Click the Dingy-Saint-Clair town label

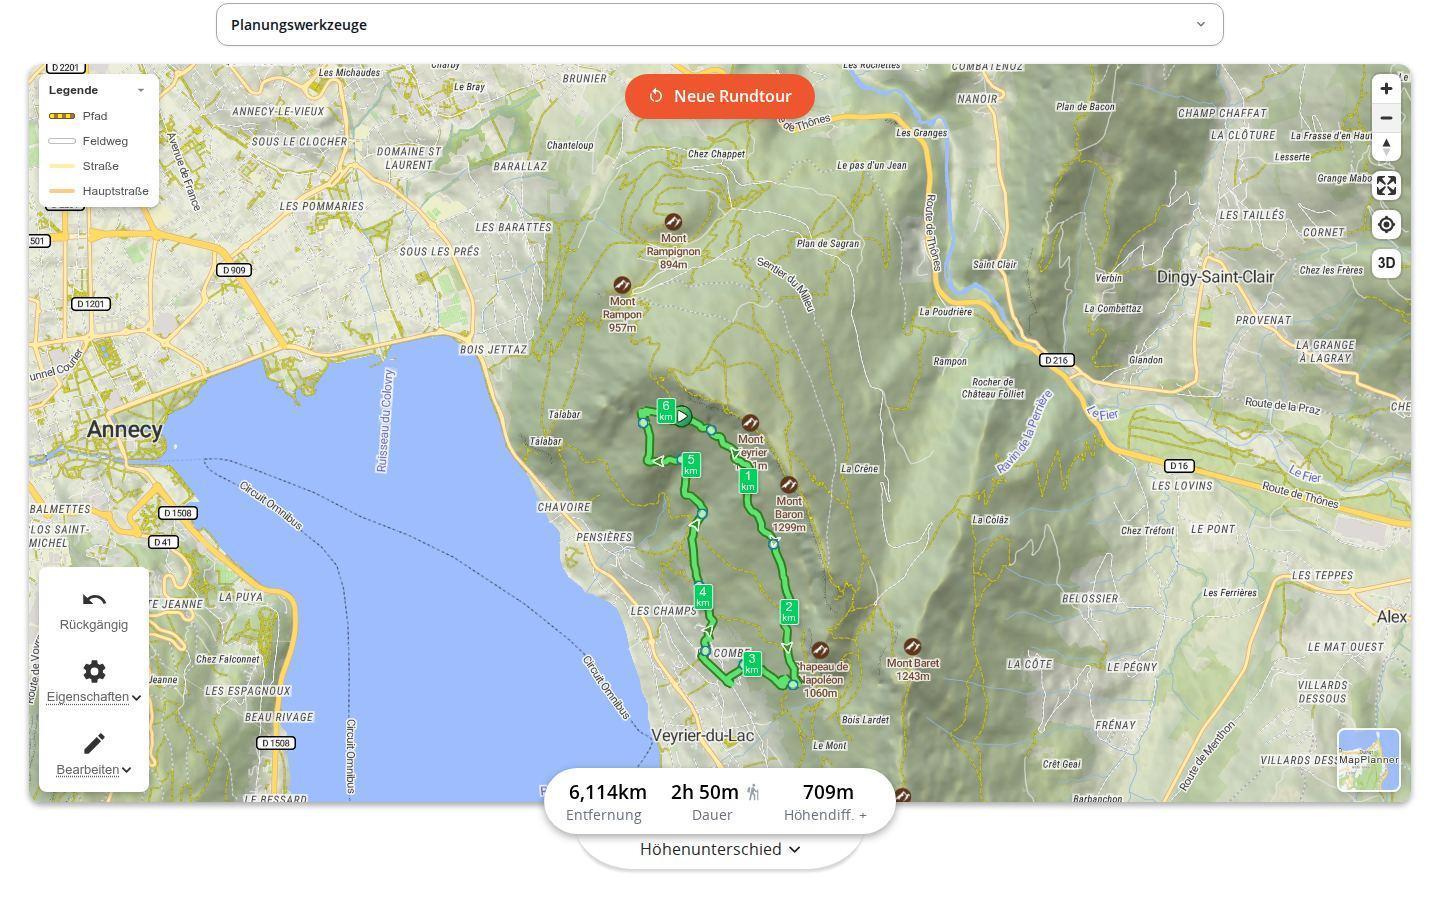[1215, 277]
